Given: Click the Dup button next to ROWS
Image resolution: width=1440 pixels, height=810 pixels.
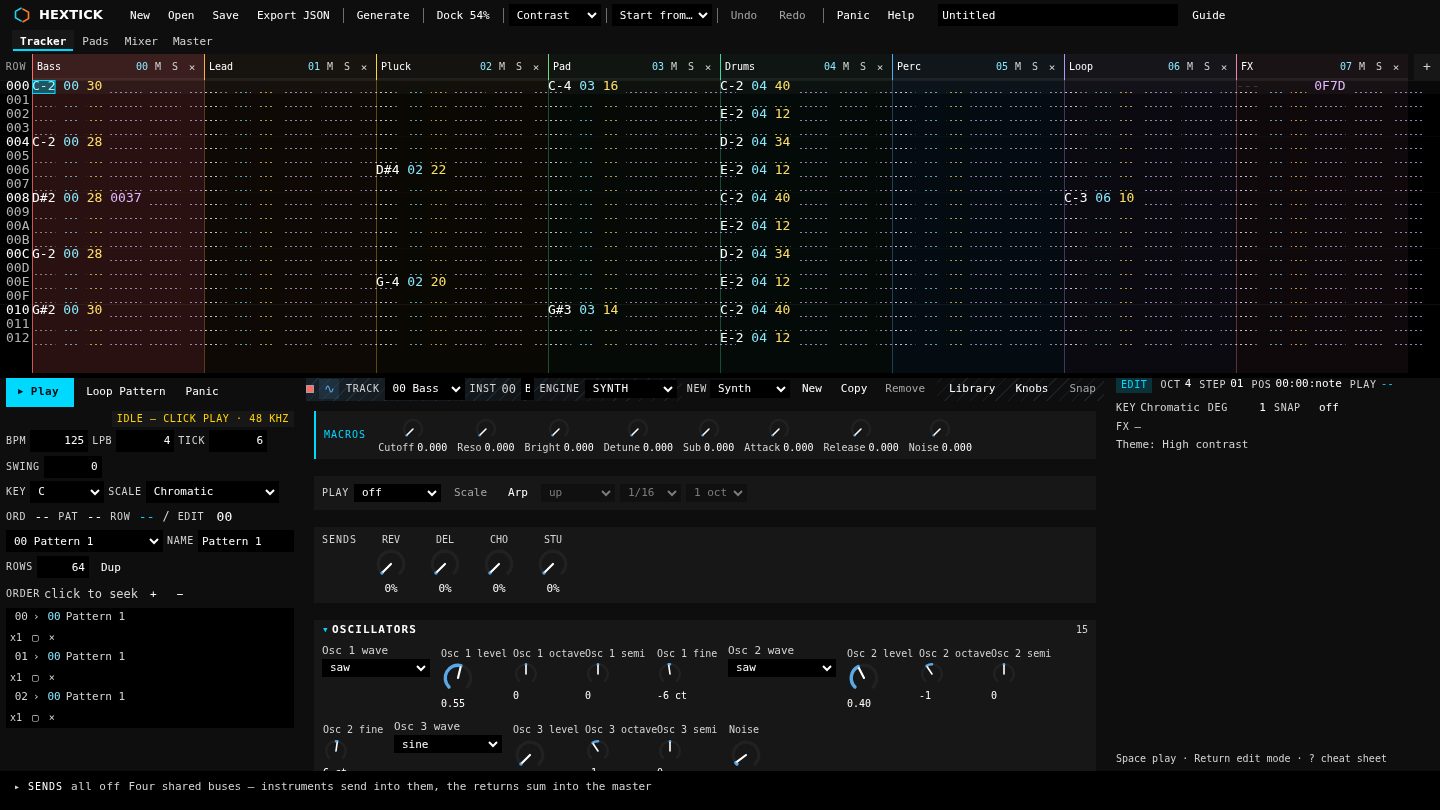Looking at the screenshot, I should pyautogui.click(x=111, y=567).
